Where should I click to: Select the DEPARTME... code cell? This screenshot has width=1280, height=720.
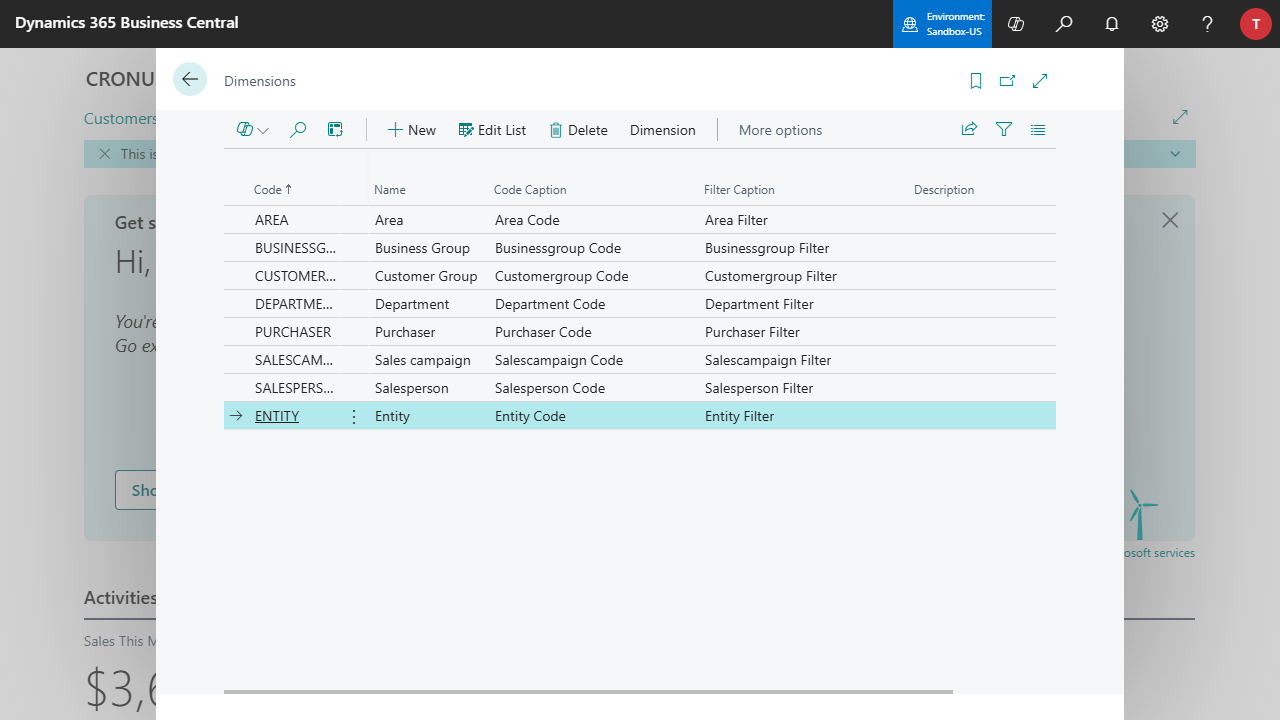tap(296, 304)
